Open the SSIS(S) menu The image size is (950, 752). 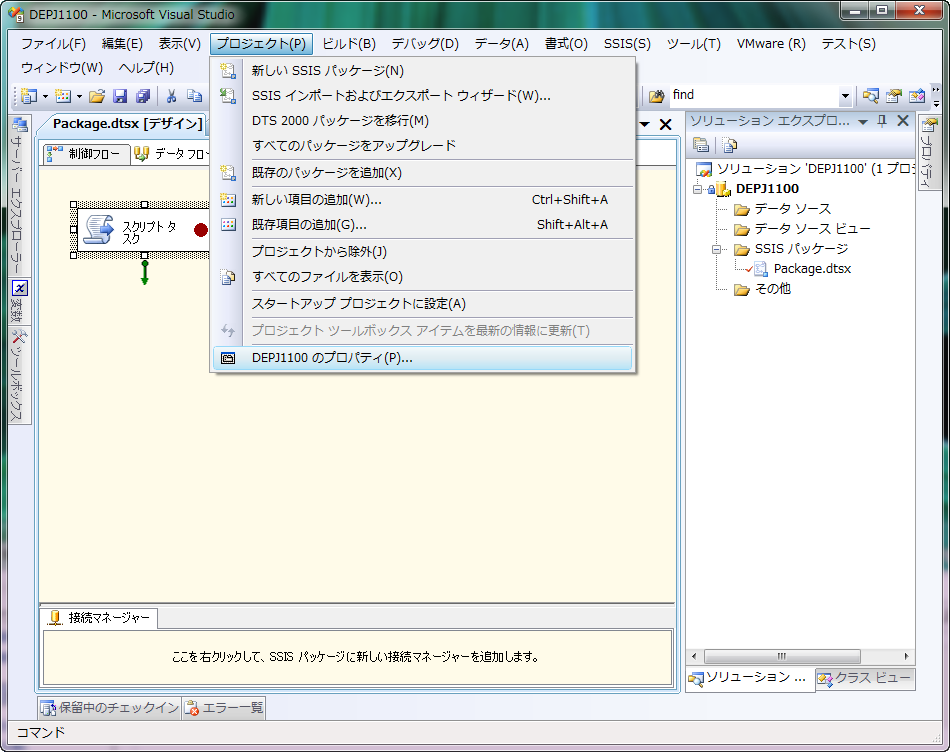pyautogui.click(x=627, y=44)
